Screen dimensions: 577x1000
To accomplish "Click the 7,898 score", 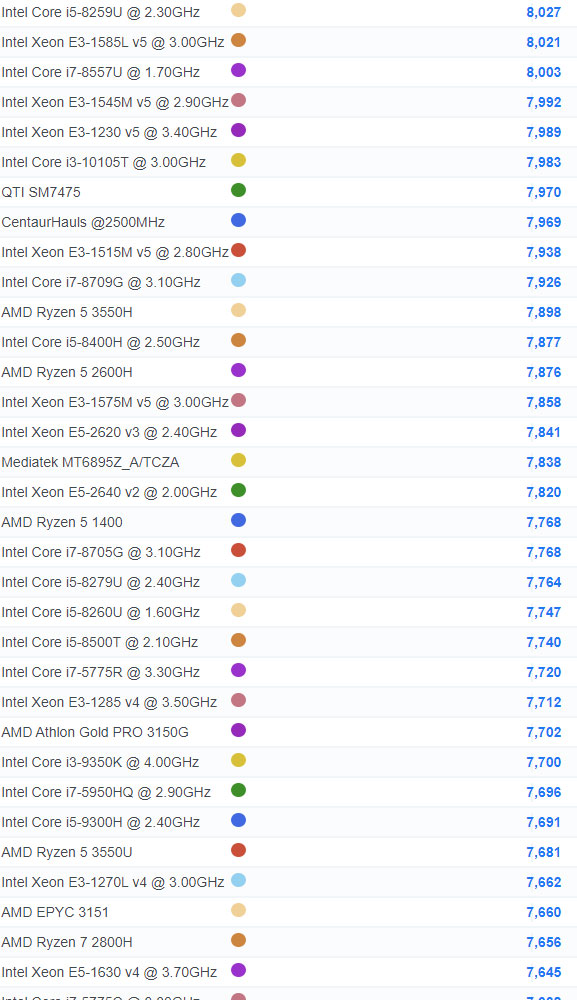I will 544,312.
